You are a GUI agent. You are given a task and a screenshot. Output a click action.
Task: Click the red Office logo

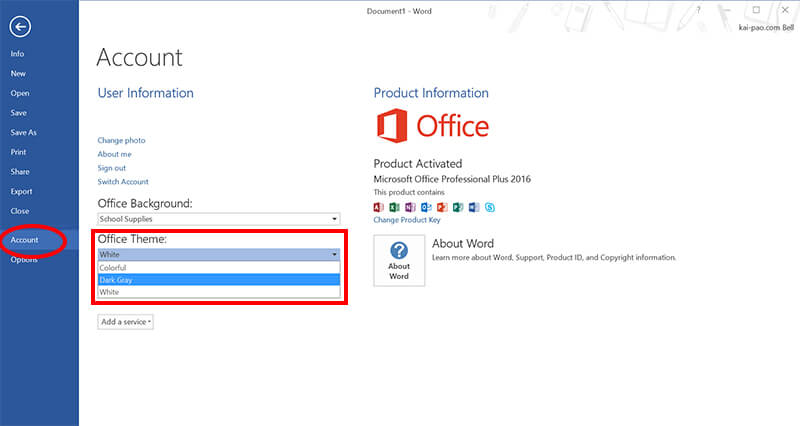pyautogui.click(x=432, y=126)
